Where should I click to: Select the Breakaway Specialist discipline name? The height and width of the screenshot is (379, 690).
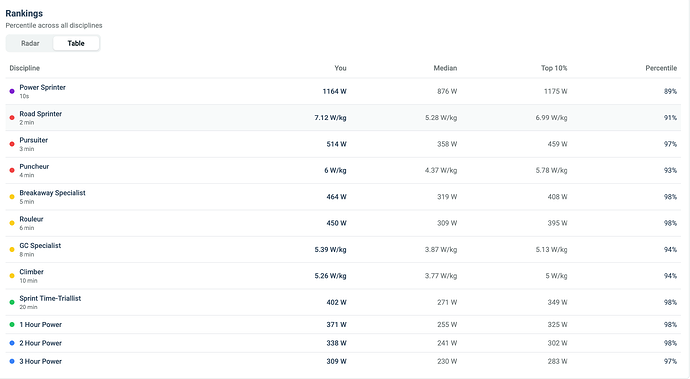click(52, 193)
